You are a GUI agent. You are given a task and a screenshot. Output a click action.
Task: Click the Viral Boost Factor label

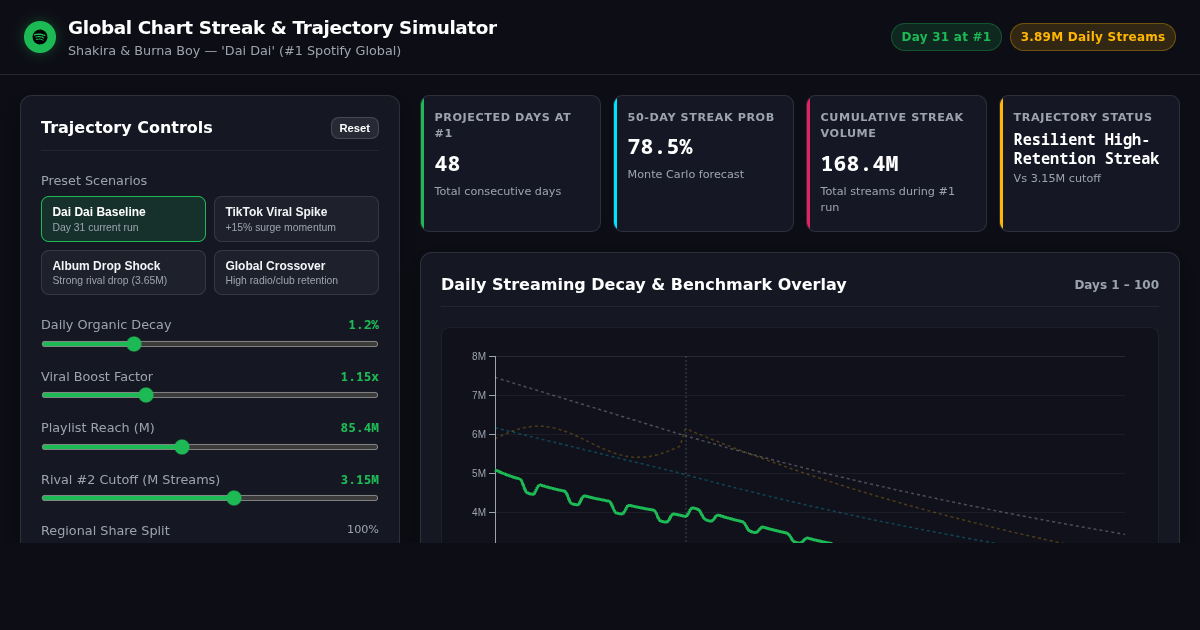tap(97, 377)
